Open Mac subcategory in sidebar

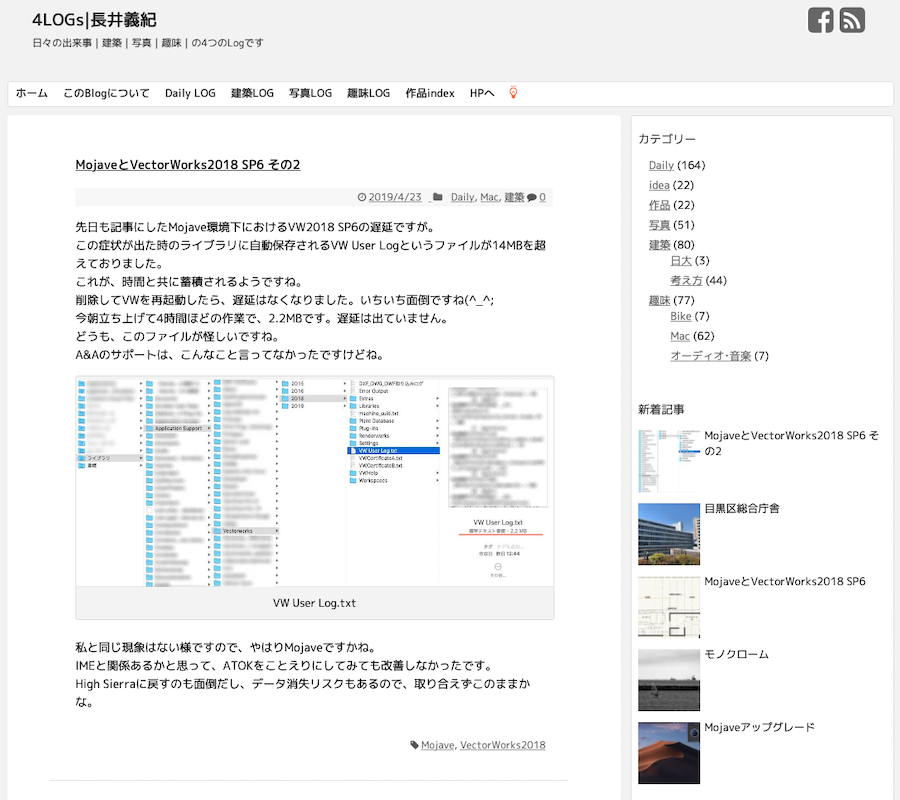pyautogui.click(x=680, y=336)
